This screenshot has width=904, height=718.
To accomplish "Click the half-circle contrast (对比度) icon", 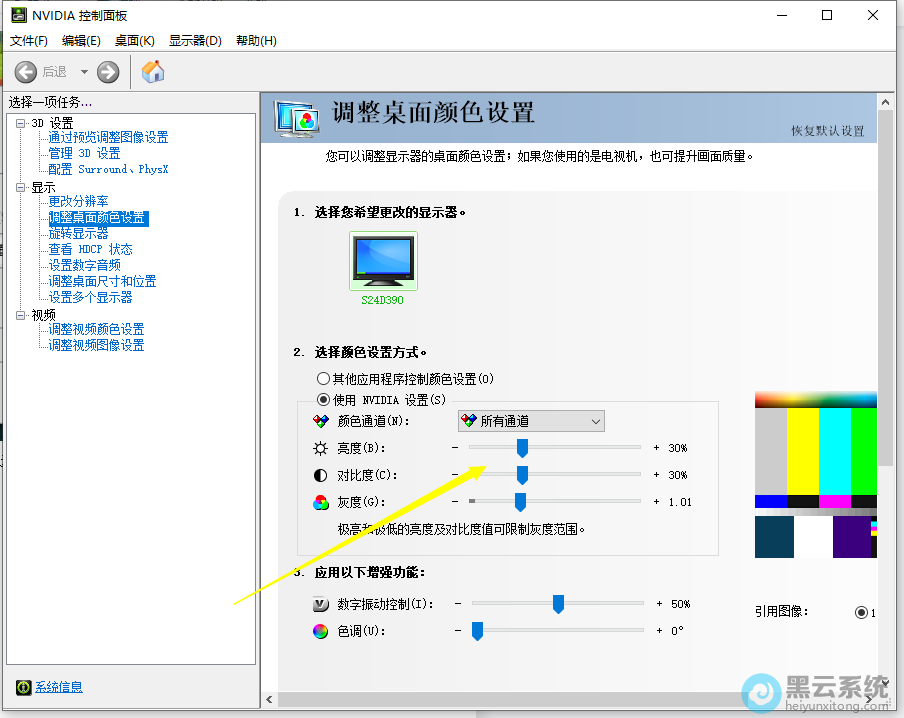I will pos(320,474).
